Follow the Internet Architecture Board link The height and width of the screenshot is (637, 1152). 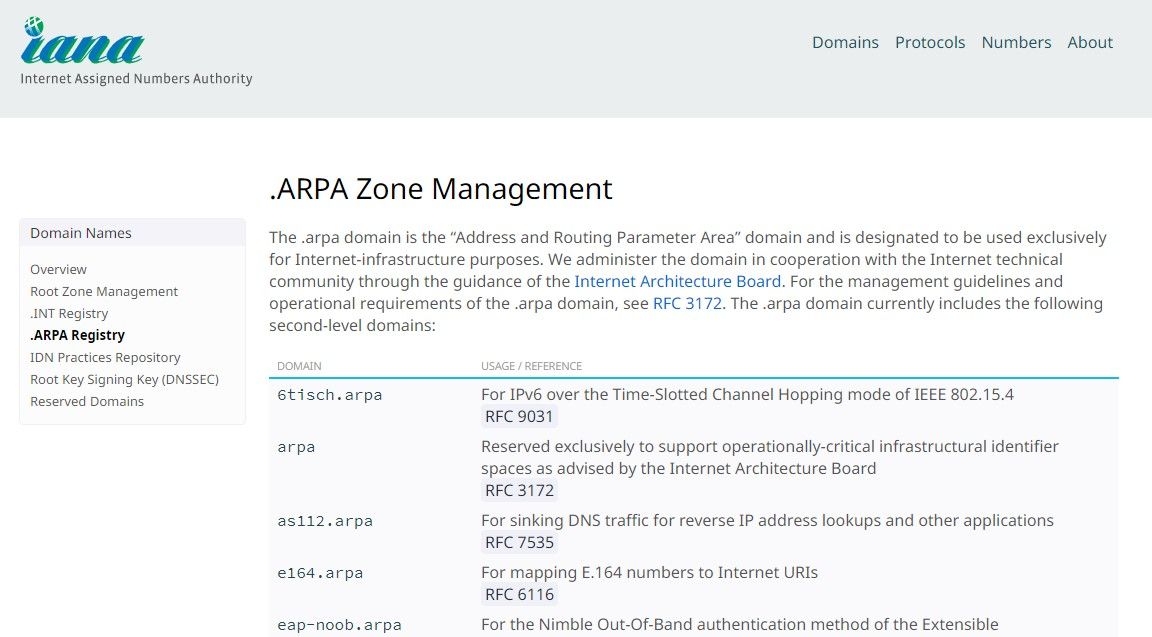pyautogui.click(x=677, y=281)
